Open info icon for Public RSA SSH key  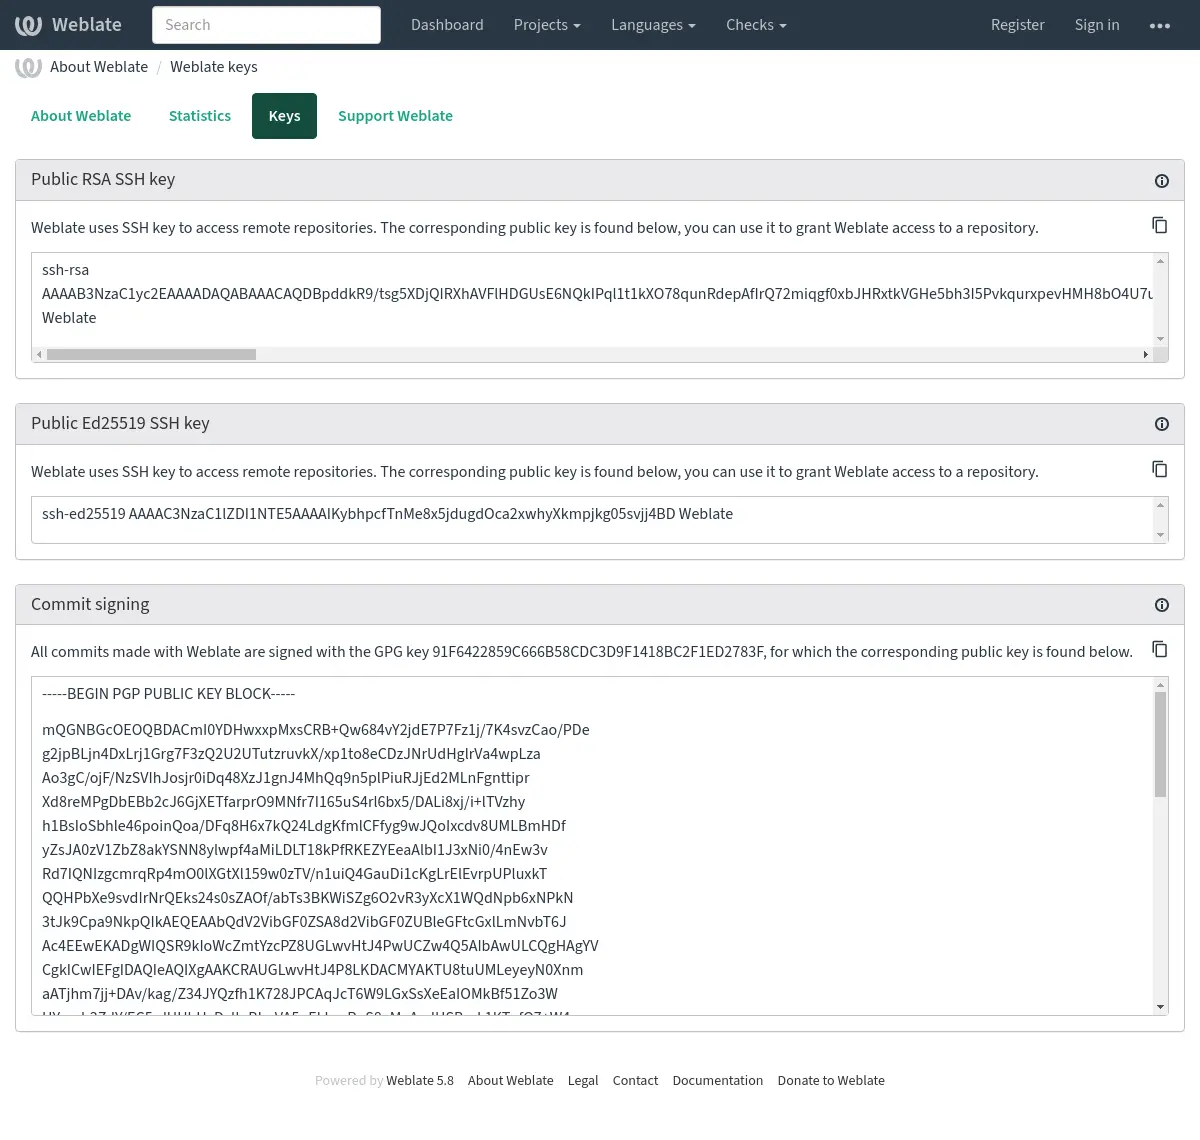tap(1162, 181)
